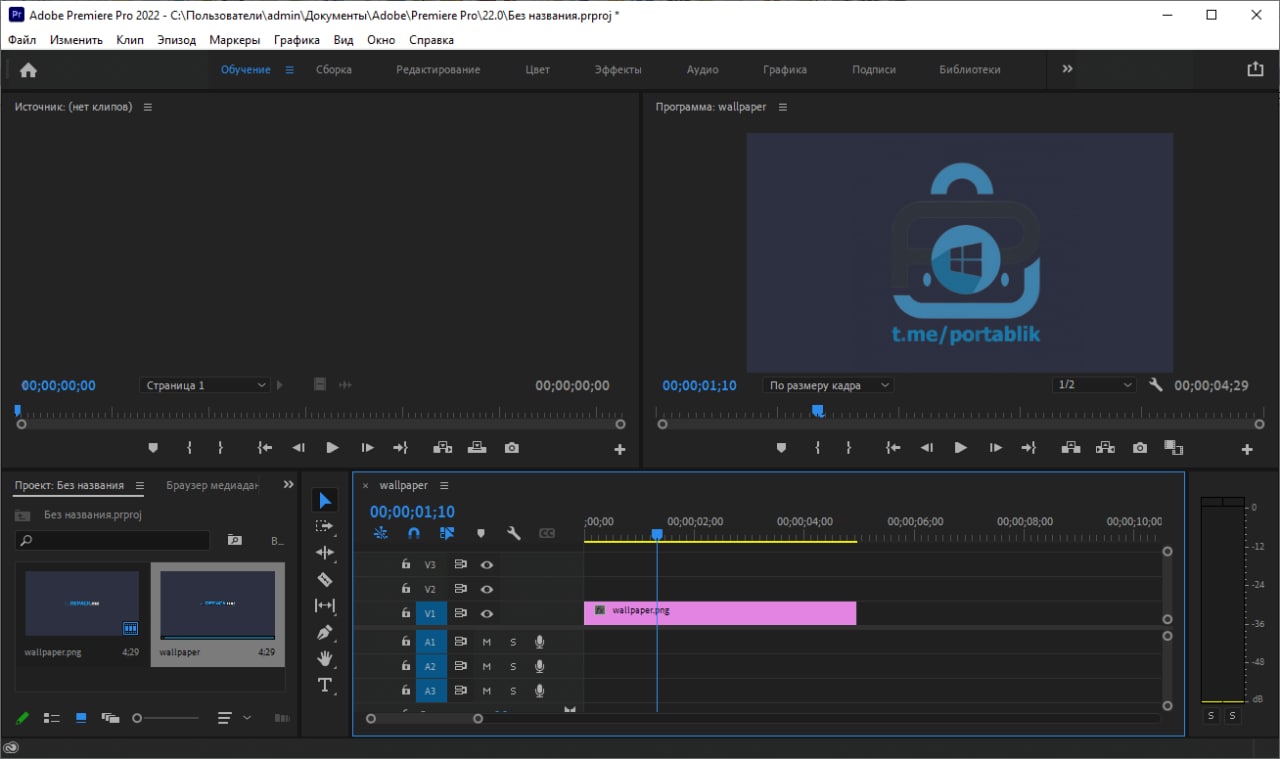Open the Эпизод menu

tap(177, 40)
